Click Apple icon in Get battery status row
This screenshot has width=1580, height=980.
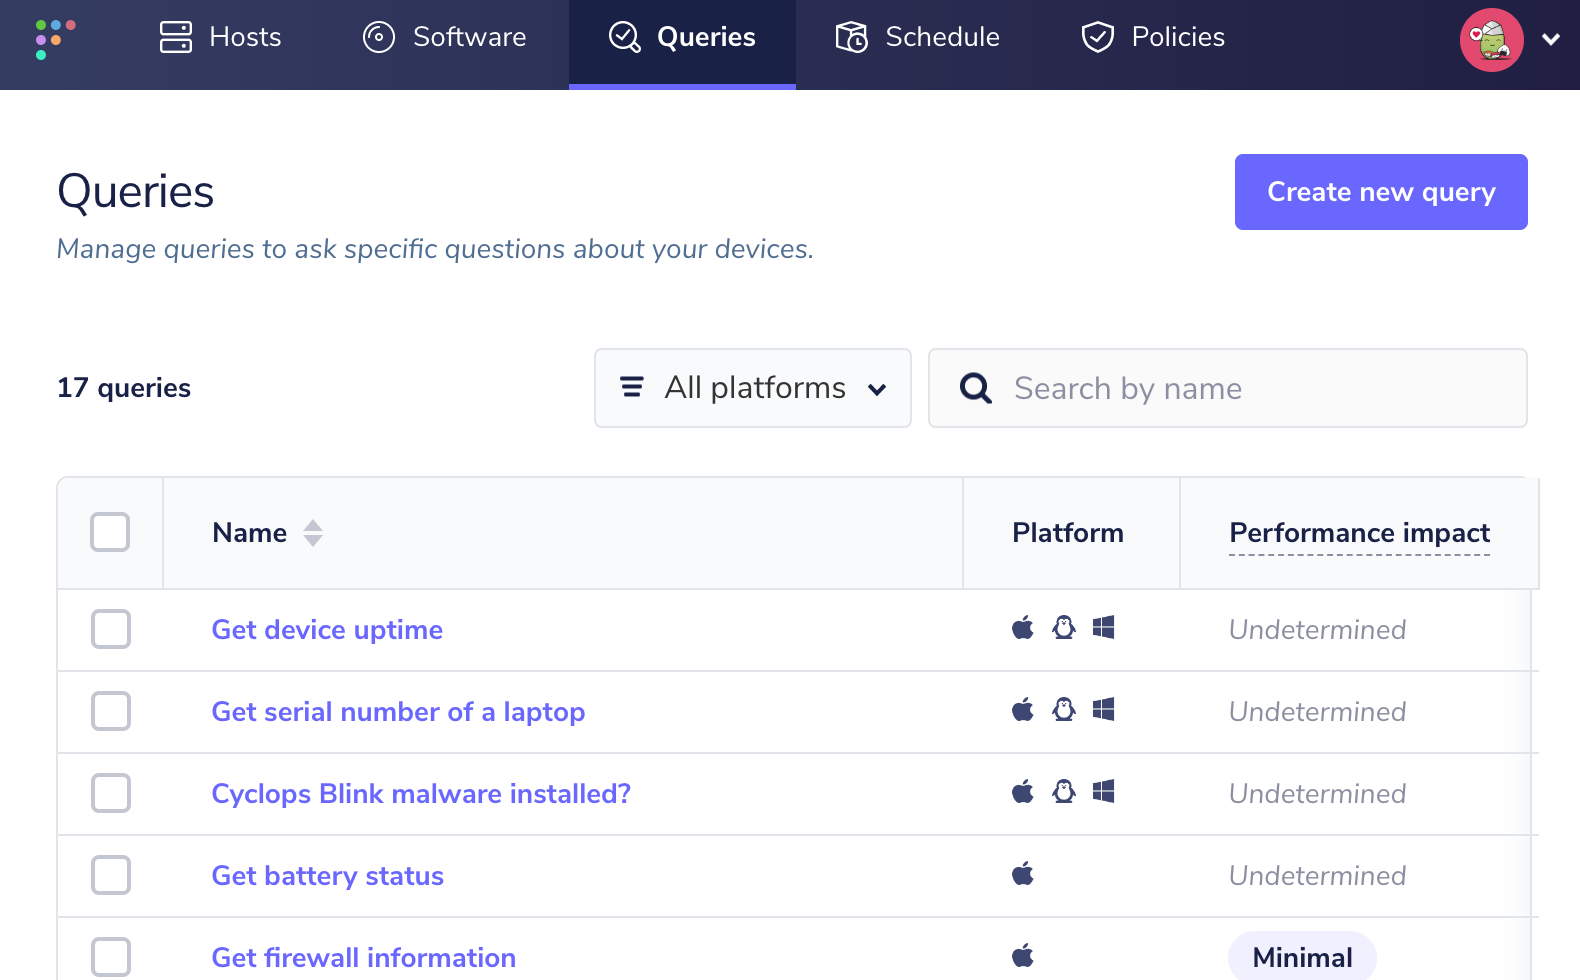[x=1022, y=875]
